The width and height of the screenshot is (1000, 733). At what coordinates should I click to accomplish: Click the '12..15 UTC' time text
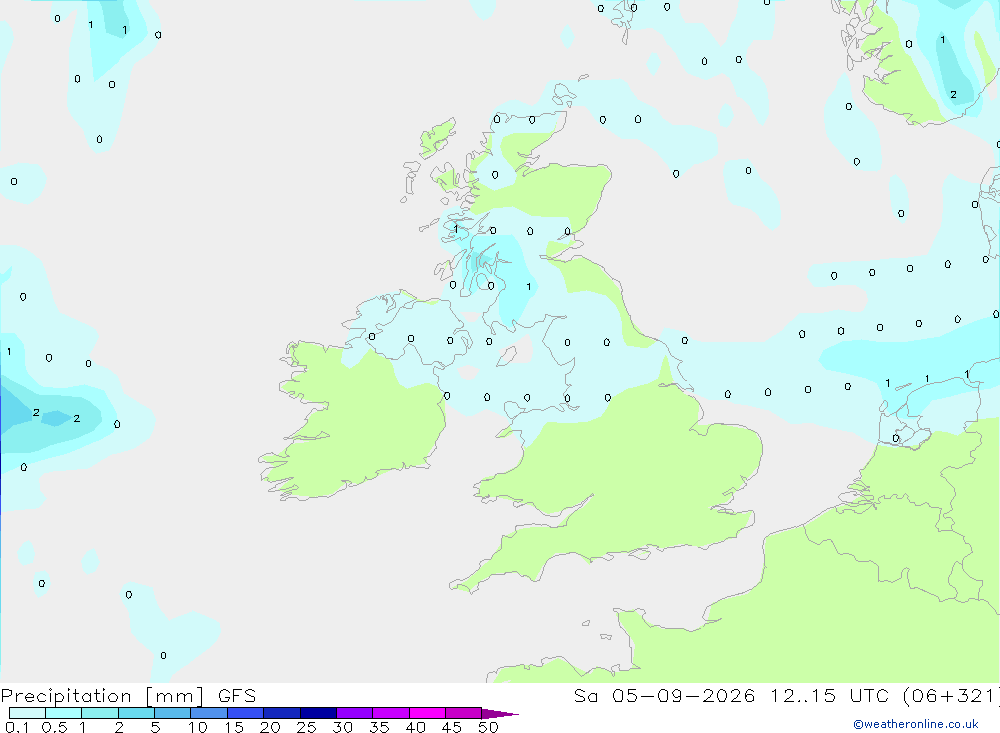(828, 696)
